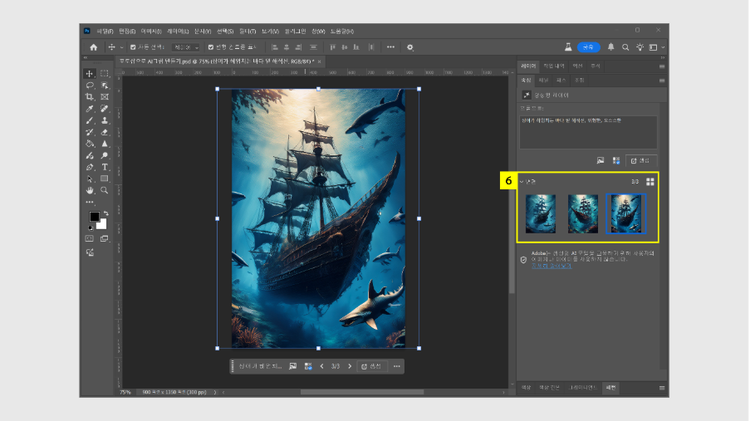Click the blue Share button

tap(589, 47)
